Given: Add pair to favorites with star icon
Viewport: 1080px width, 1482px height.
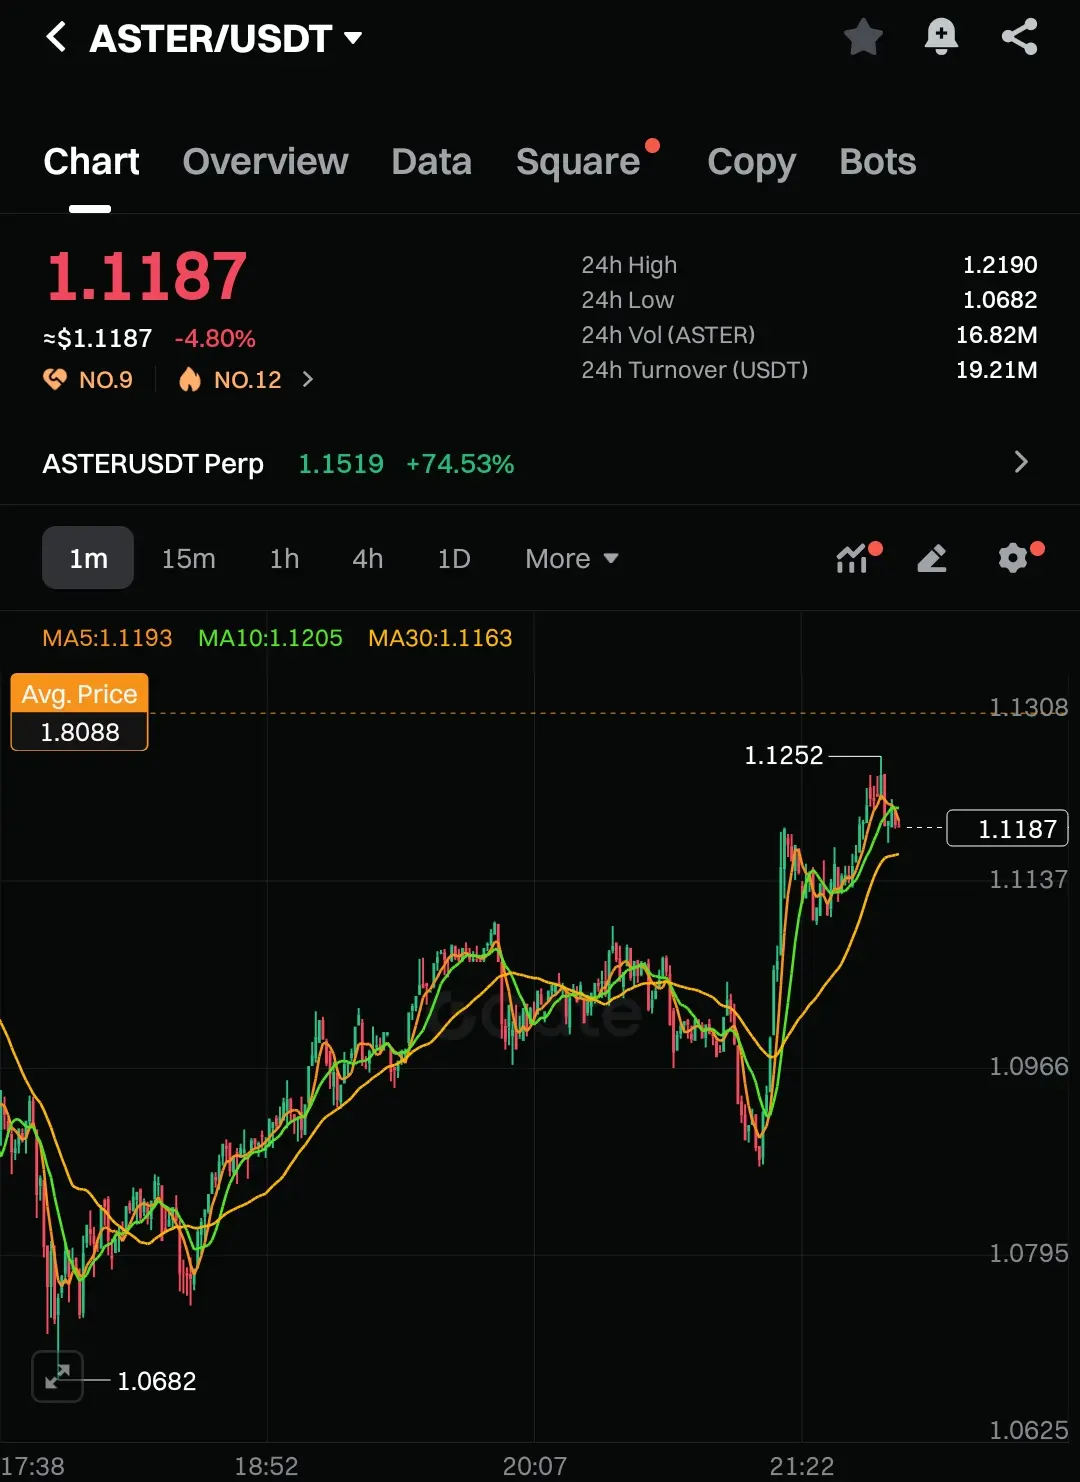Looking at the screenshot, I should (863, 38).
